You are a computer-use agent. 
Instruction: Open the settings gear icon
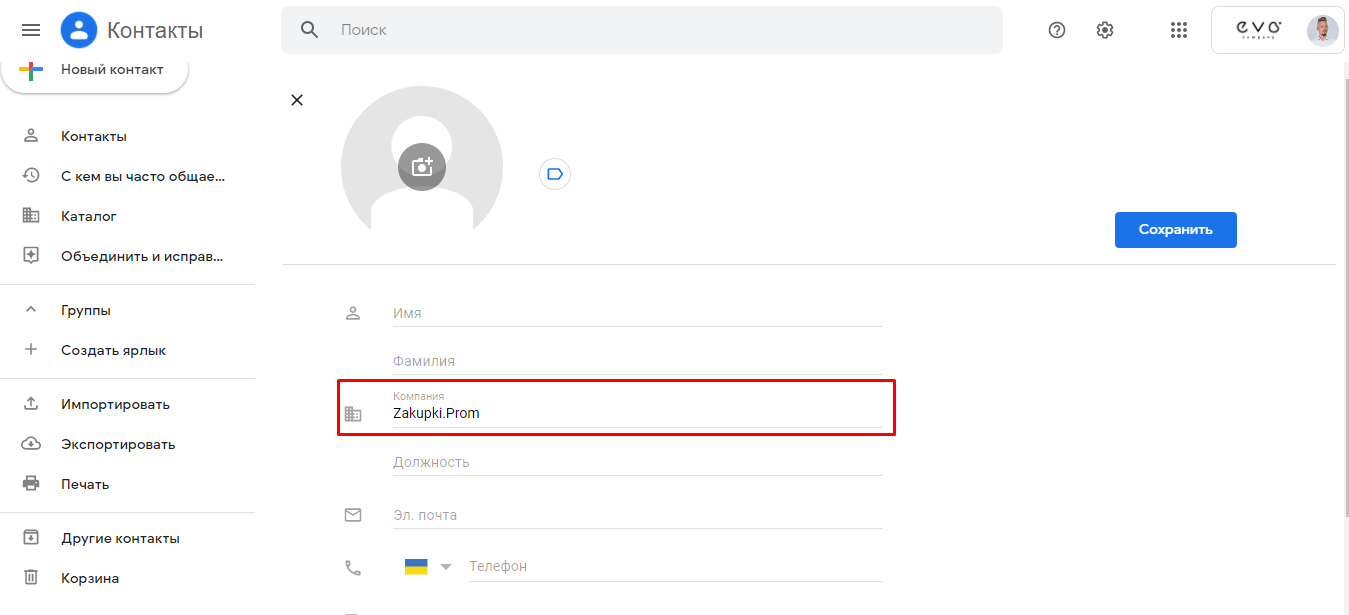click(x=1105, y=30)
